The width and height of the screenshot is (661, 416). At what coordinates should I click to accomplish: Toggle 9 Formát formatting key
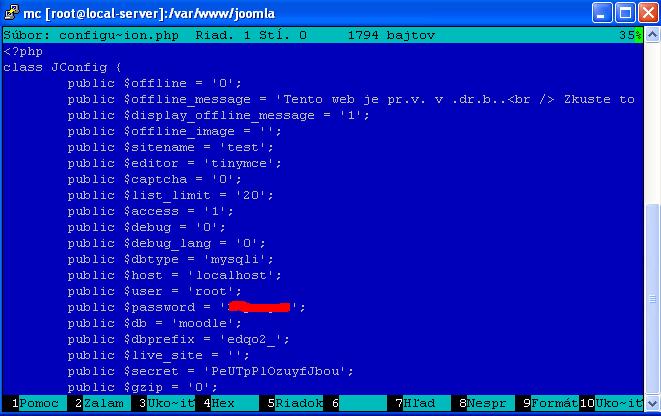click(551, 403)
